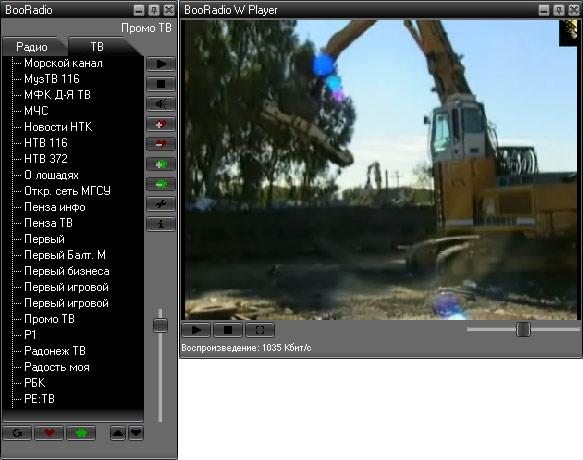Choose the Первый бизнеса channel

point(67,271)
